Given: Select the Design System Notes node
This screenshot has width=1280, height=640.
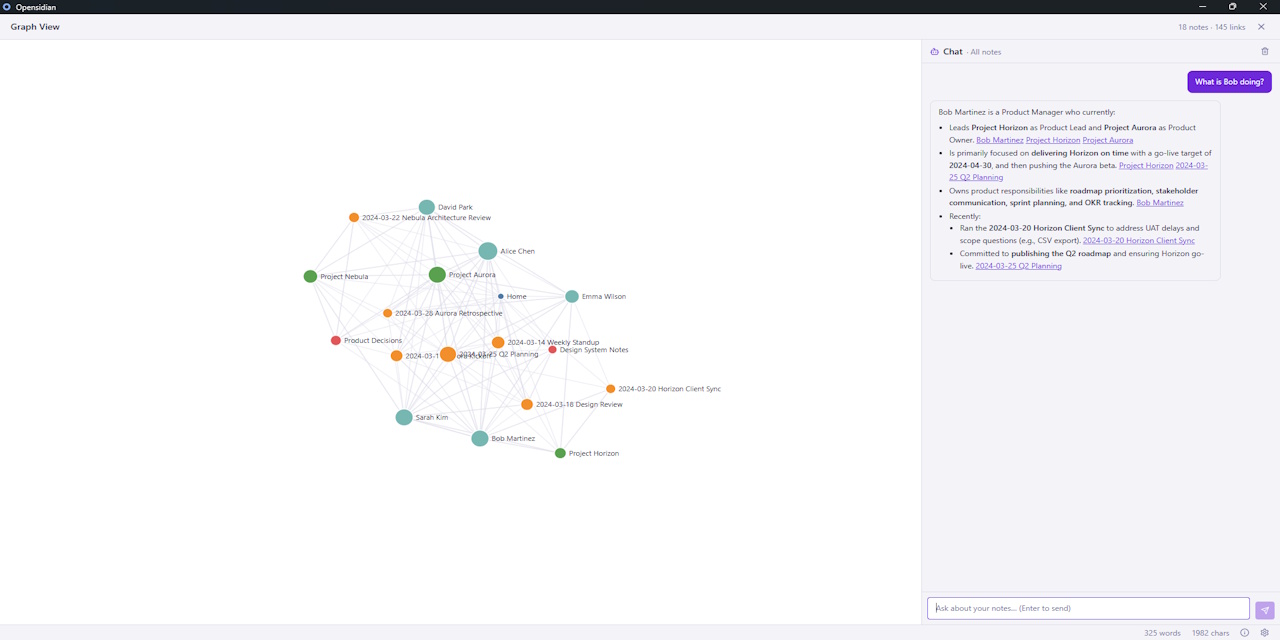Looking at the screenshot, I should (x=553, y=350).
